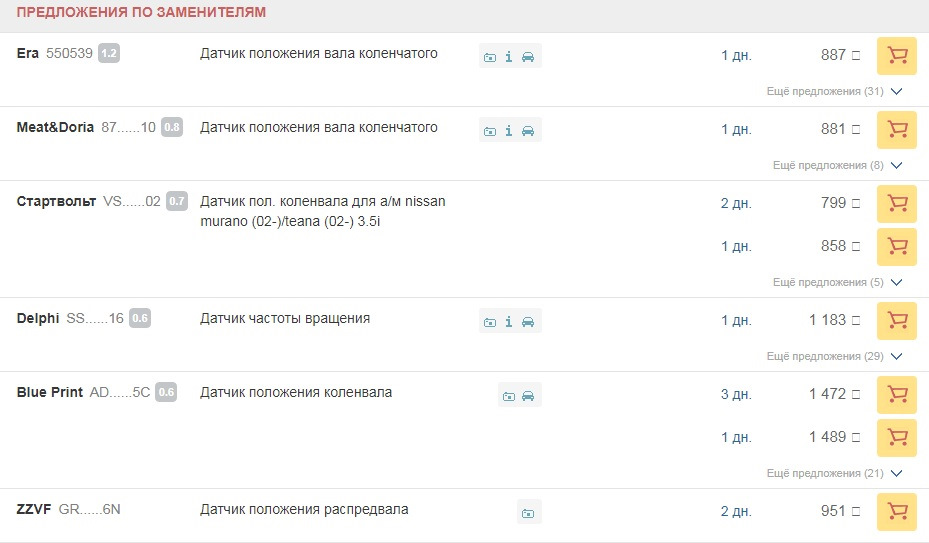
Task: Open Blue Print part number AD......5C
Action: pyautogui.click(x=120, y=392)
